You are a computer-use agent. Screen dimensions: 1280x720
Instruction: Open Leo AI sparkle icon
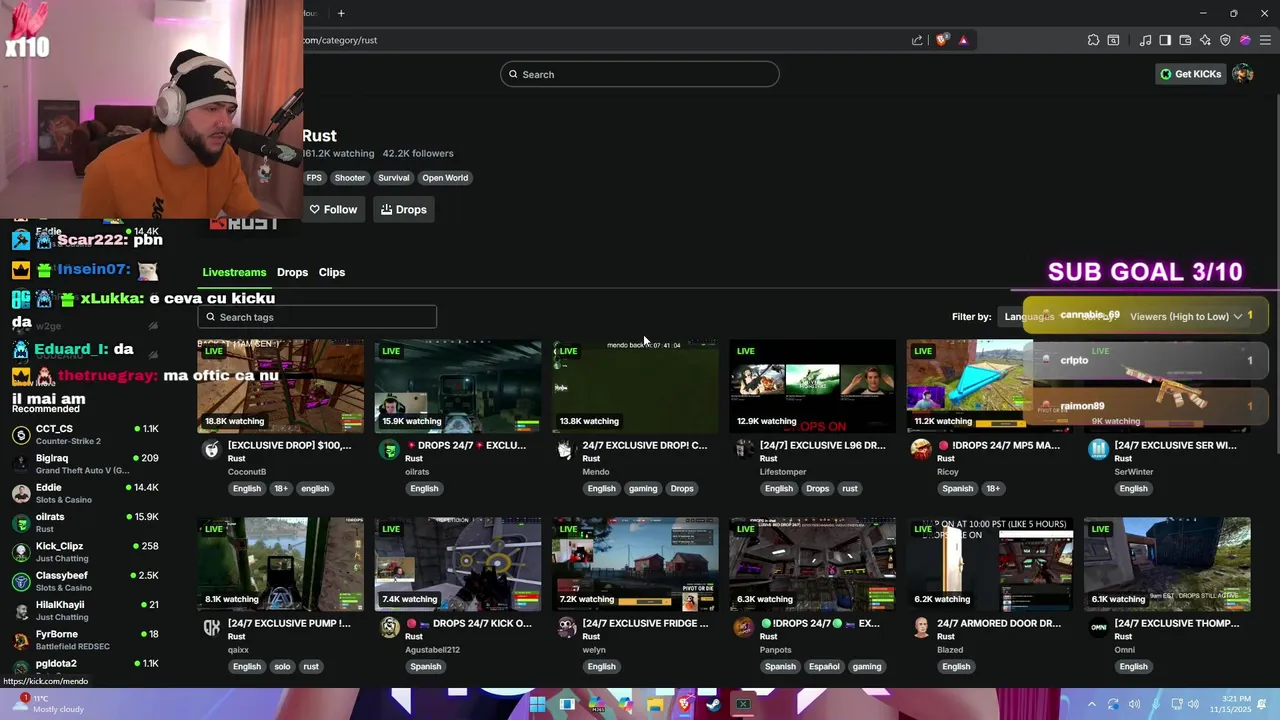pos(1205,40)
